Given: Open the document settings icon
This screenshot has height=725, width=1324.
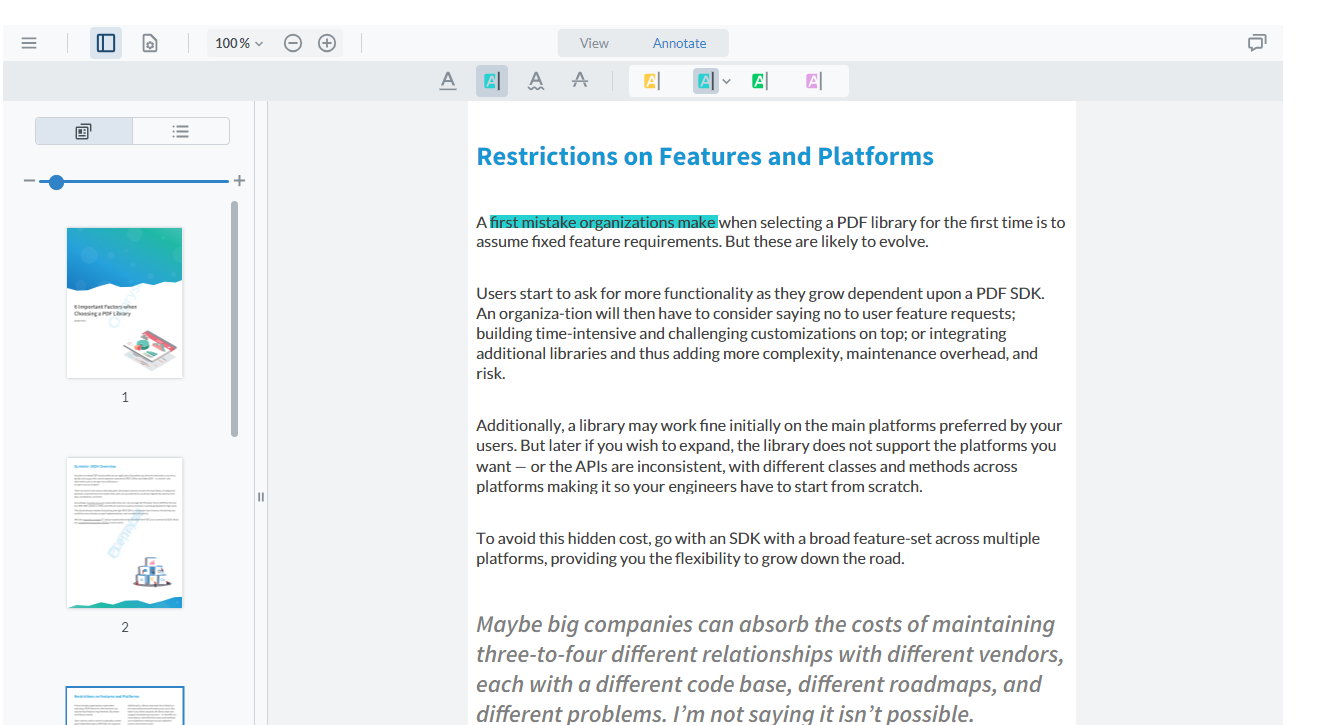Looking at the screenshot, I should coord(149,42).
